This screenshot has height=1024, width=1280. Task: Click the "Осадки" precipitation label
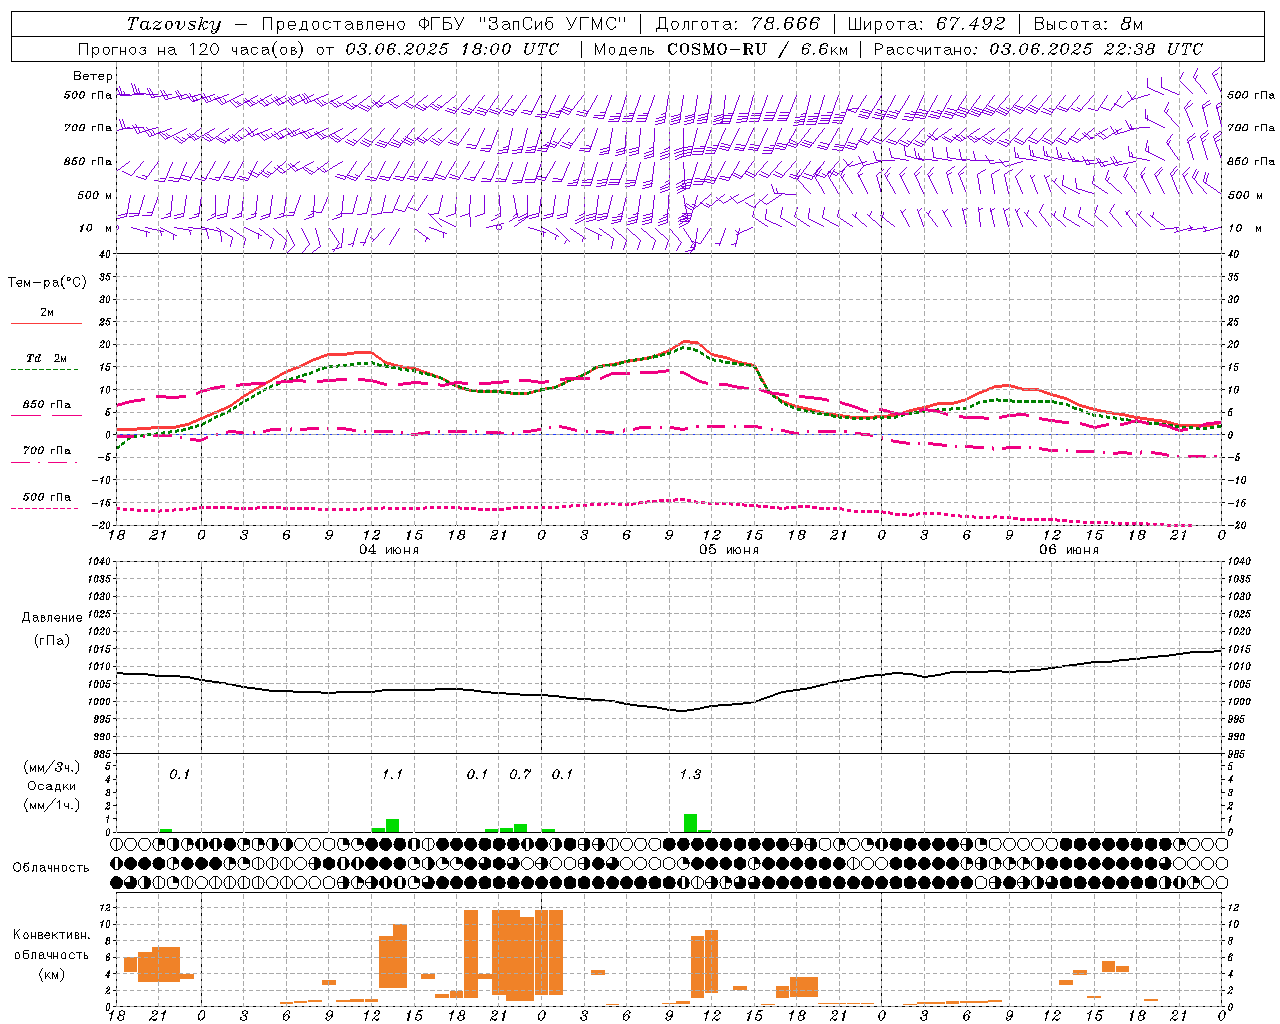pyautogui.click(x=51, y=786)
